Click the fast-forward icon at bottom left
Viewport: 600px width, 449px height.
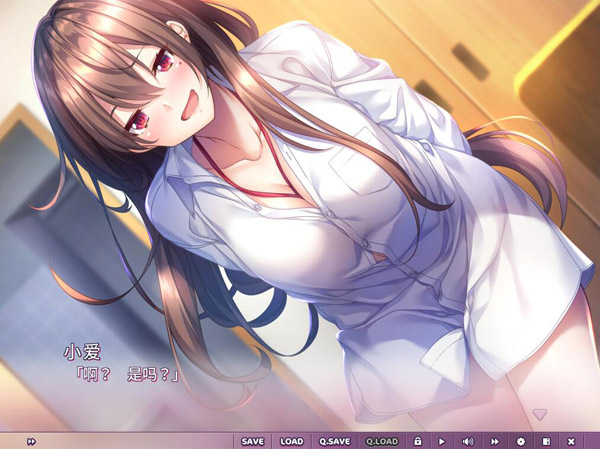31,441
